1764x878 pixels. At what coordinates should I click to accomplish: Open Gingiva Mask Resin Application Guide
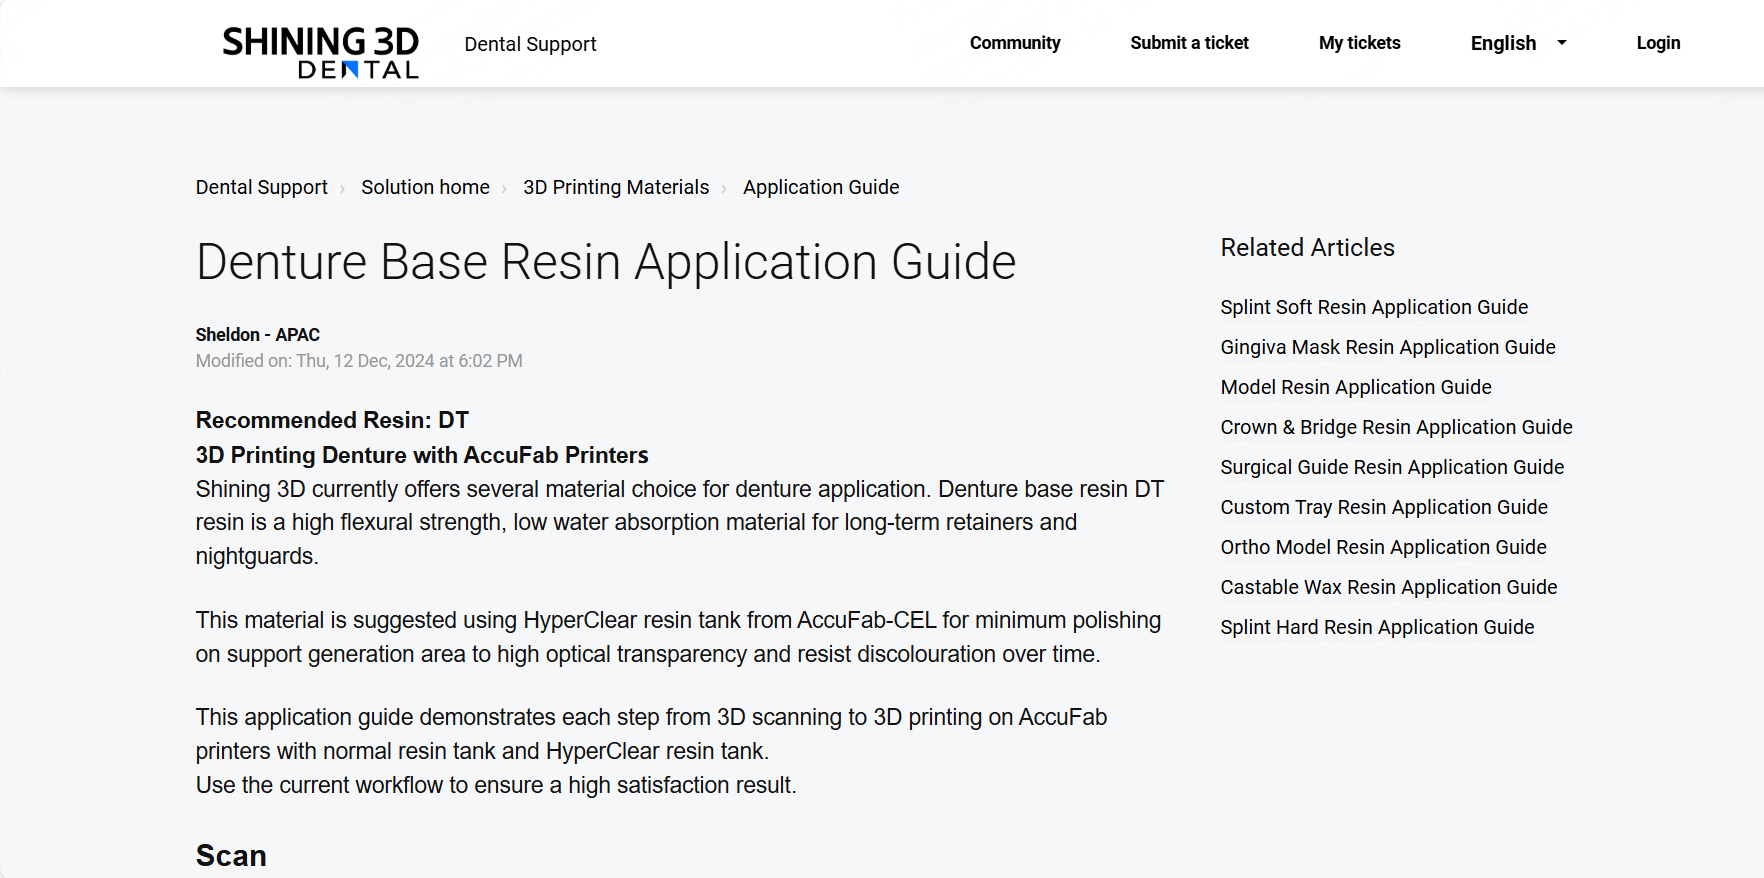[x=1388, y=347]
